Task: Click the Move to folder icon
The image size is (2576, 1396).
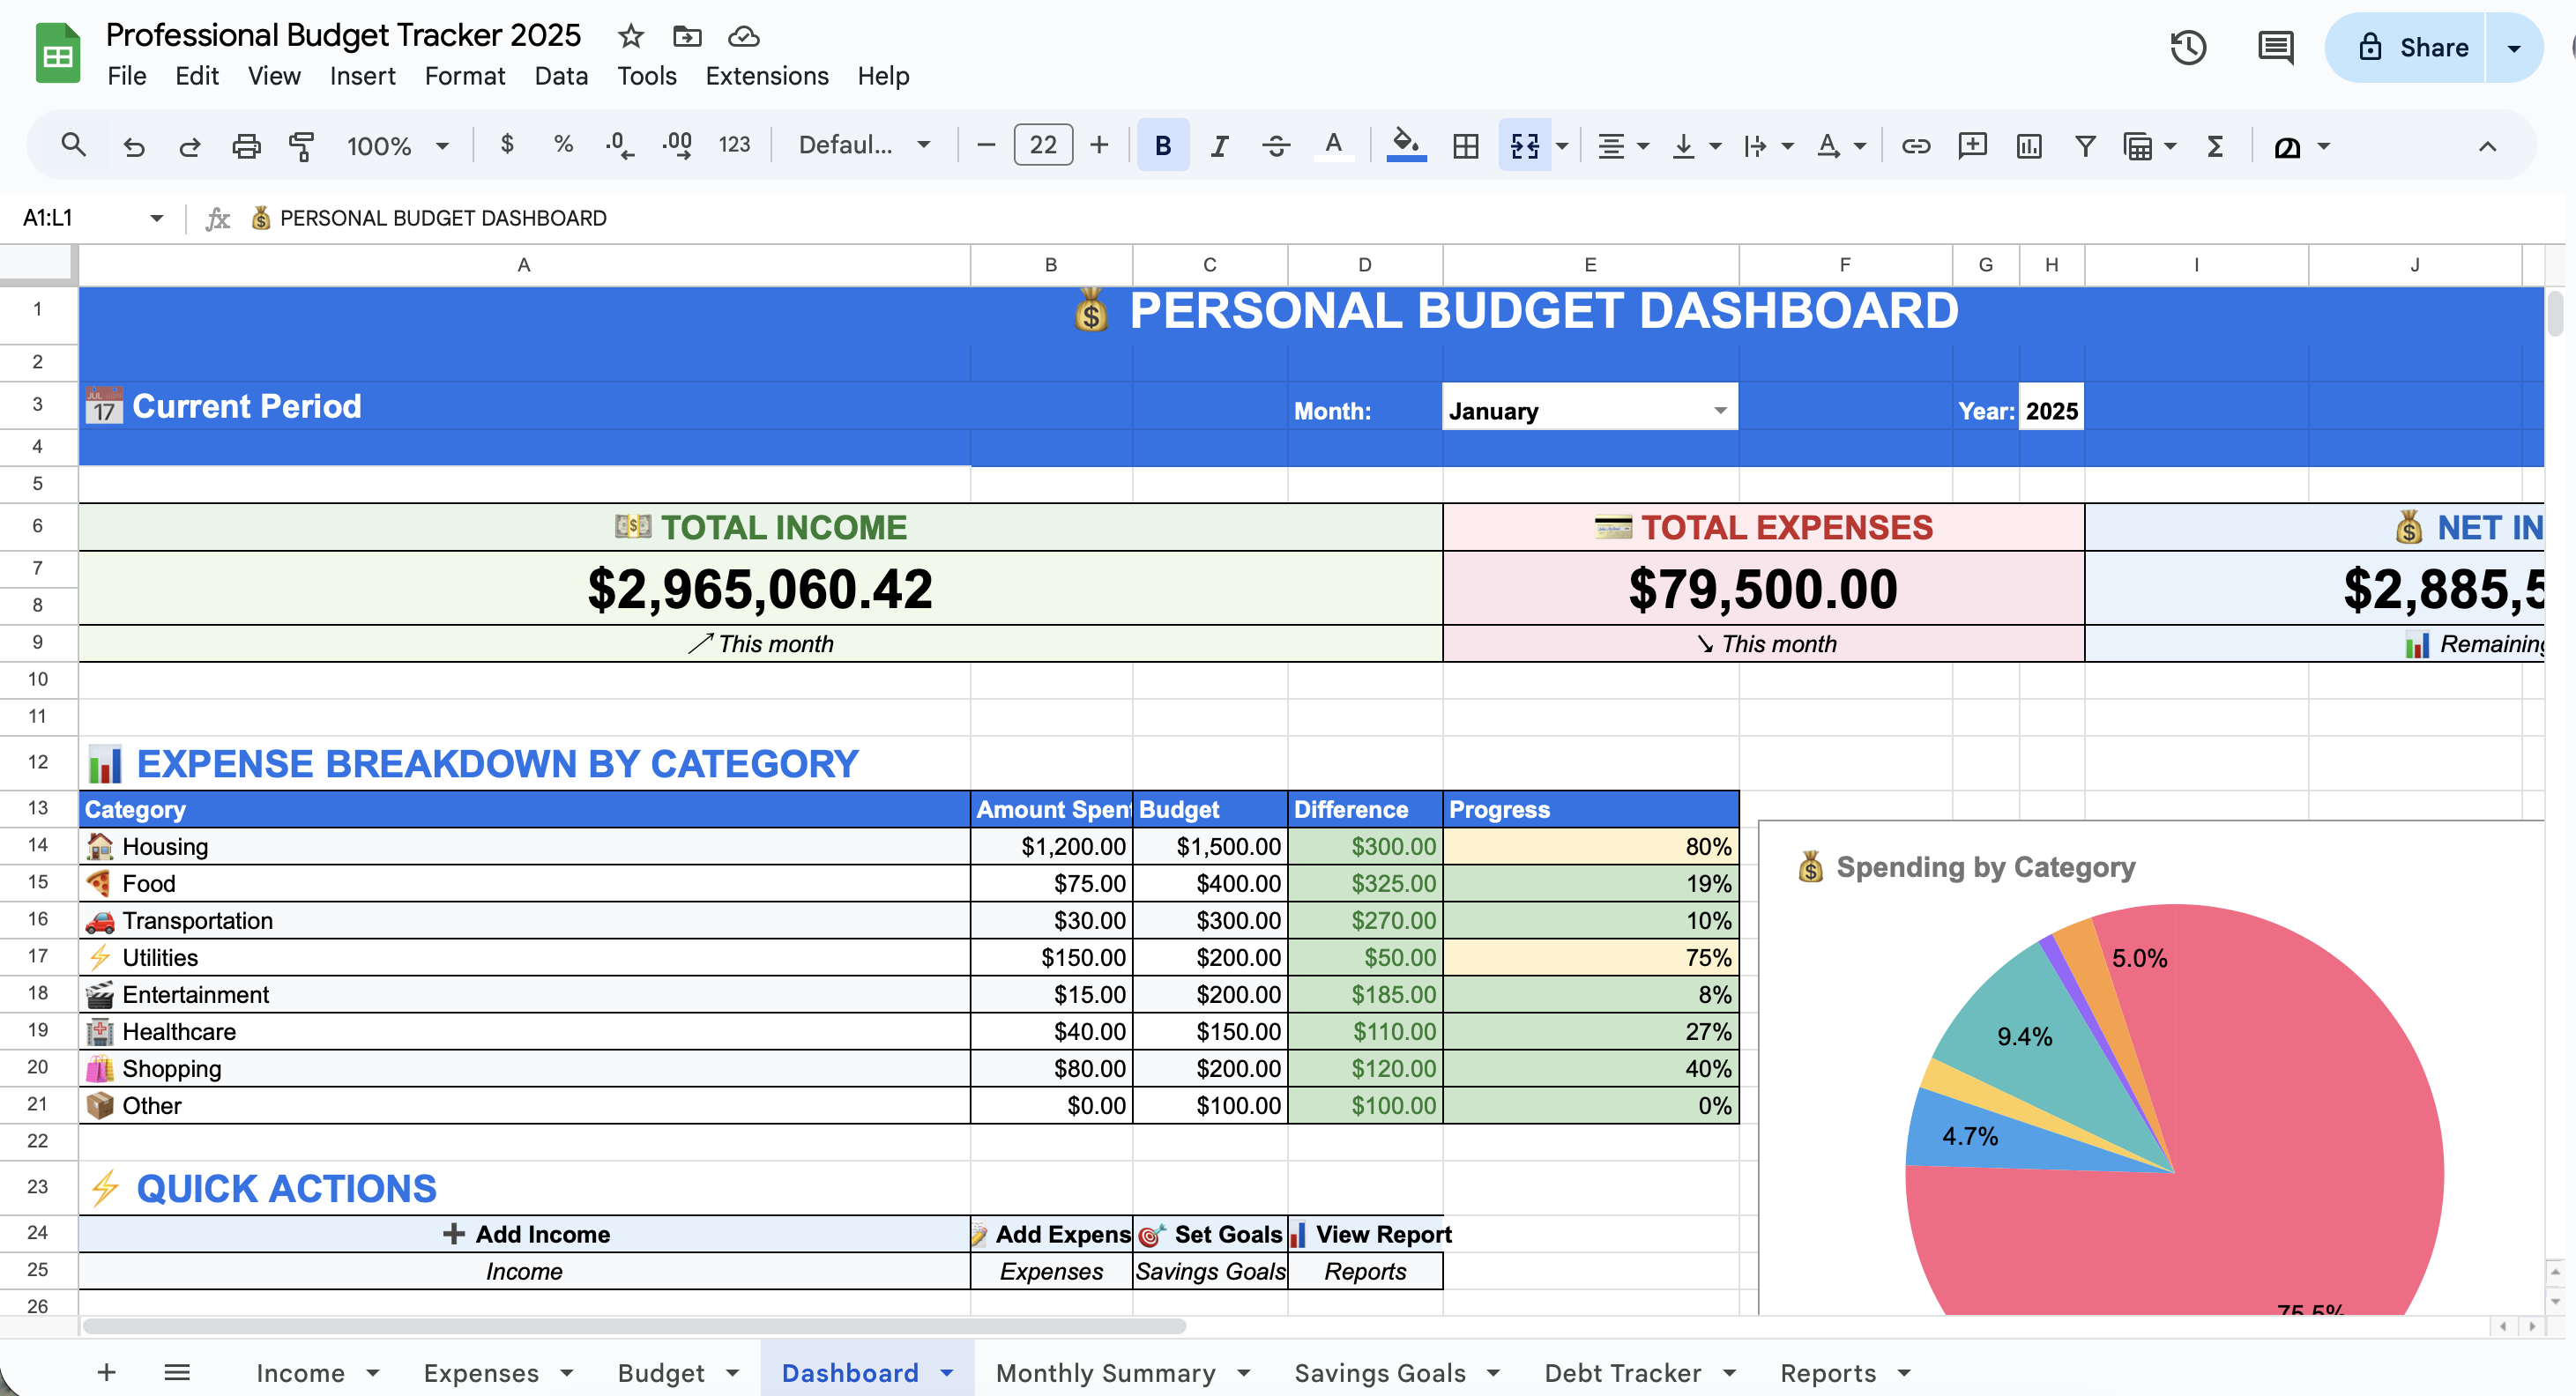Action: (687, 37)
